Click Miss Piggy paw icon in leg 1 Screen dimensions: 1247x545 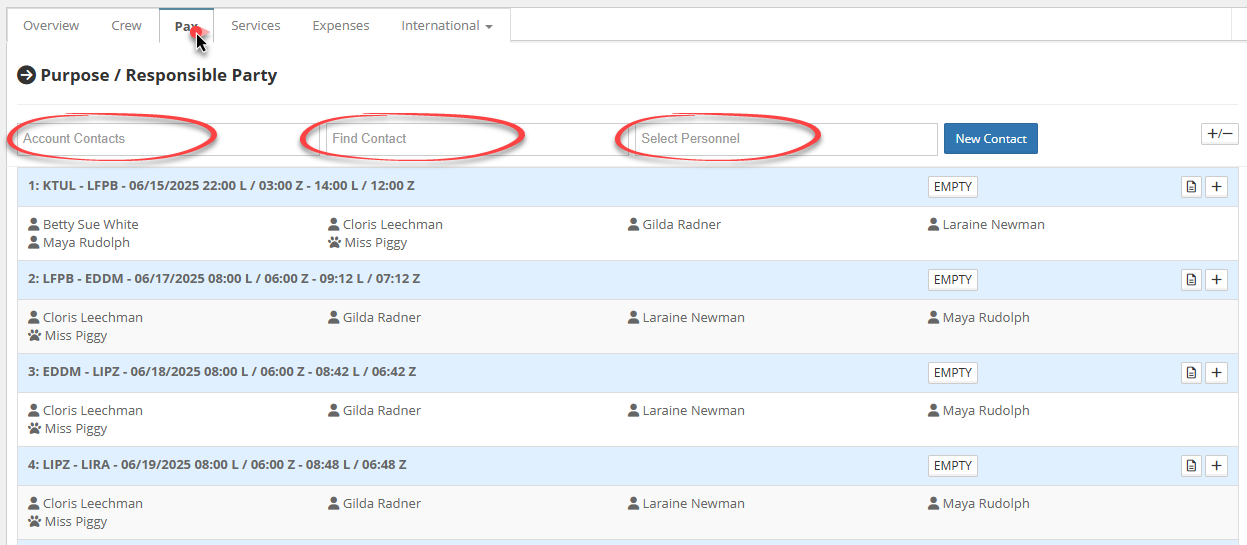click(x=334, y=242)
